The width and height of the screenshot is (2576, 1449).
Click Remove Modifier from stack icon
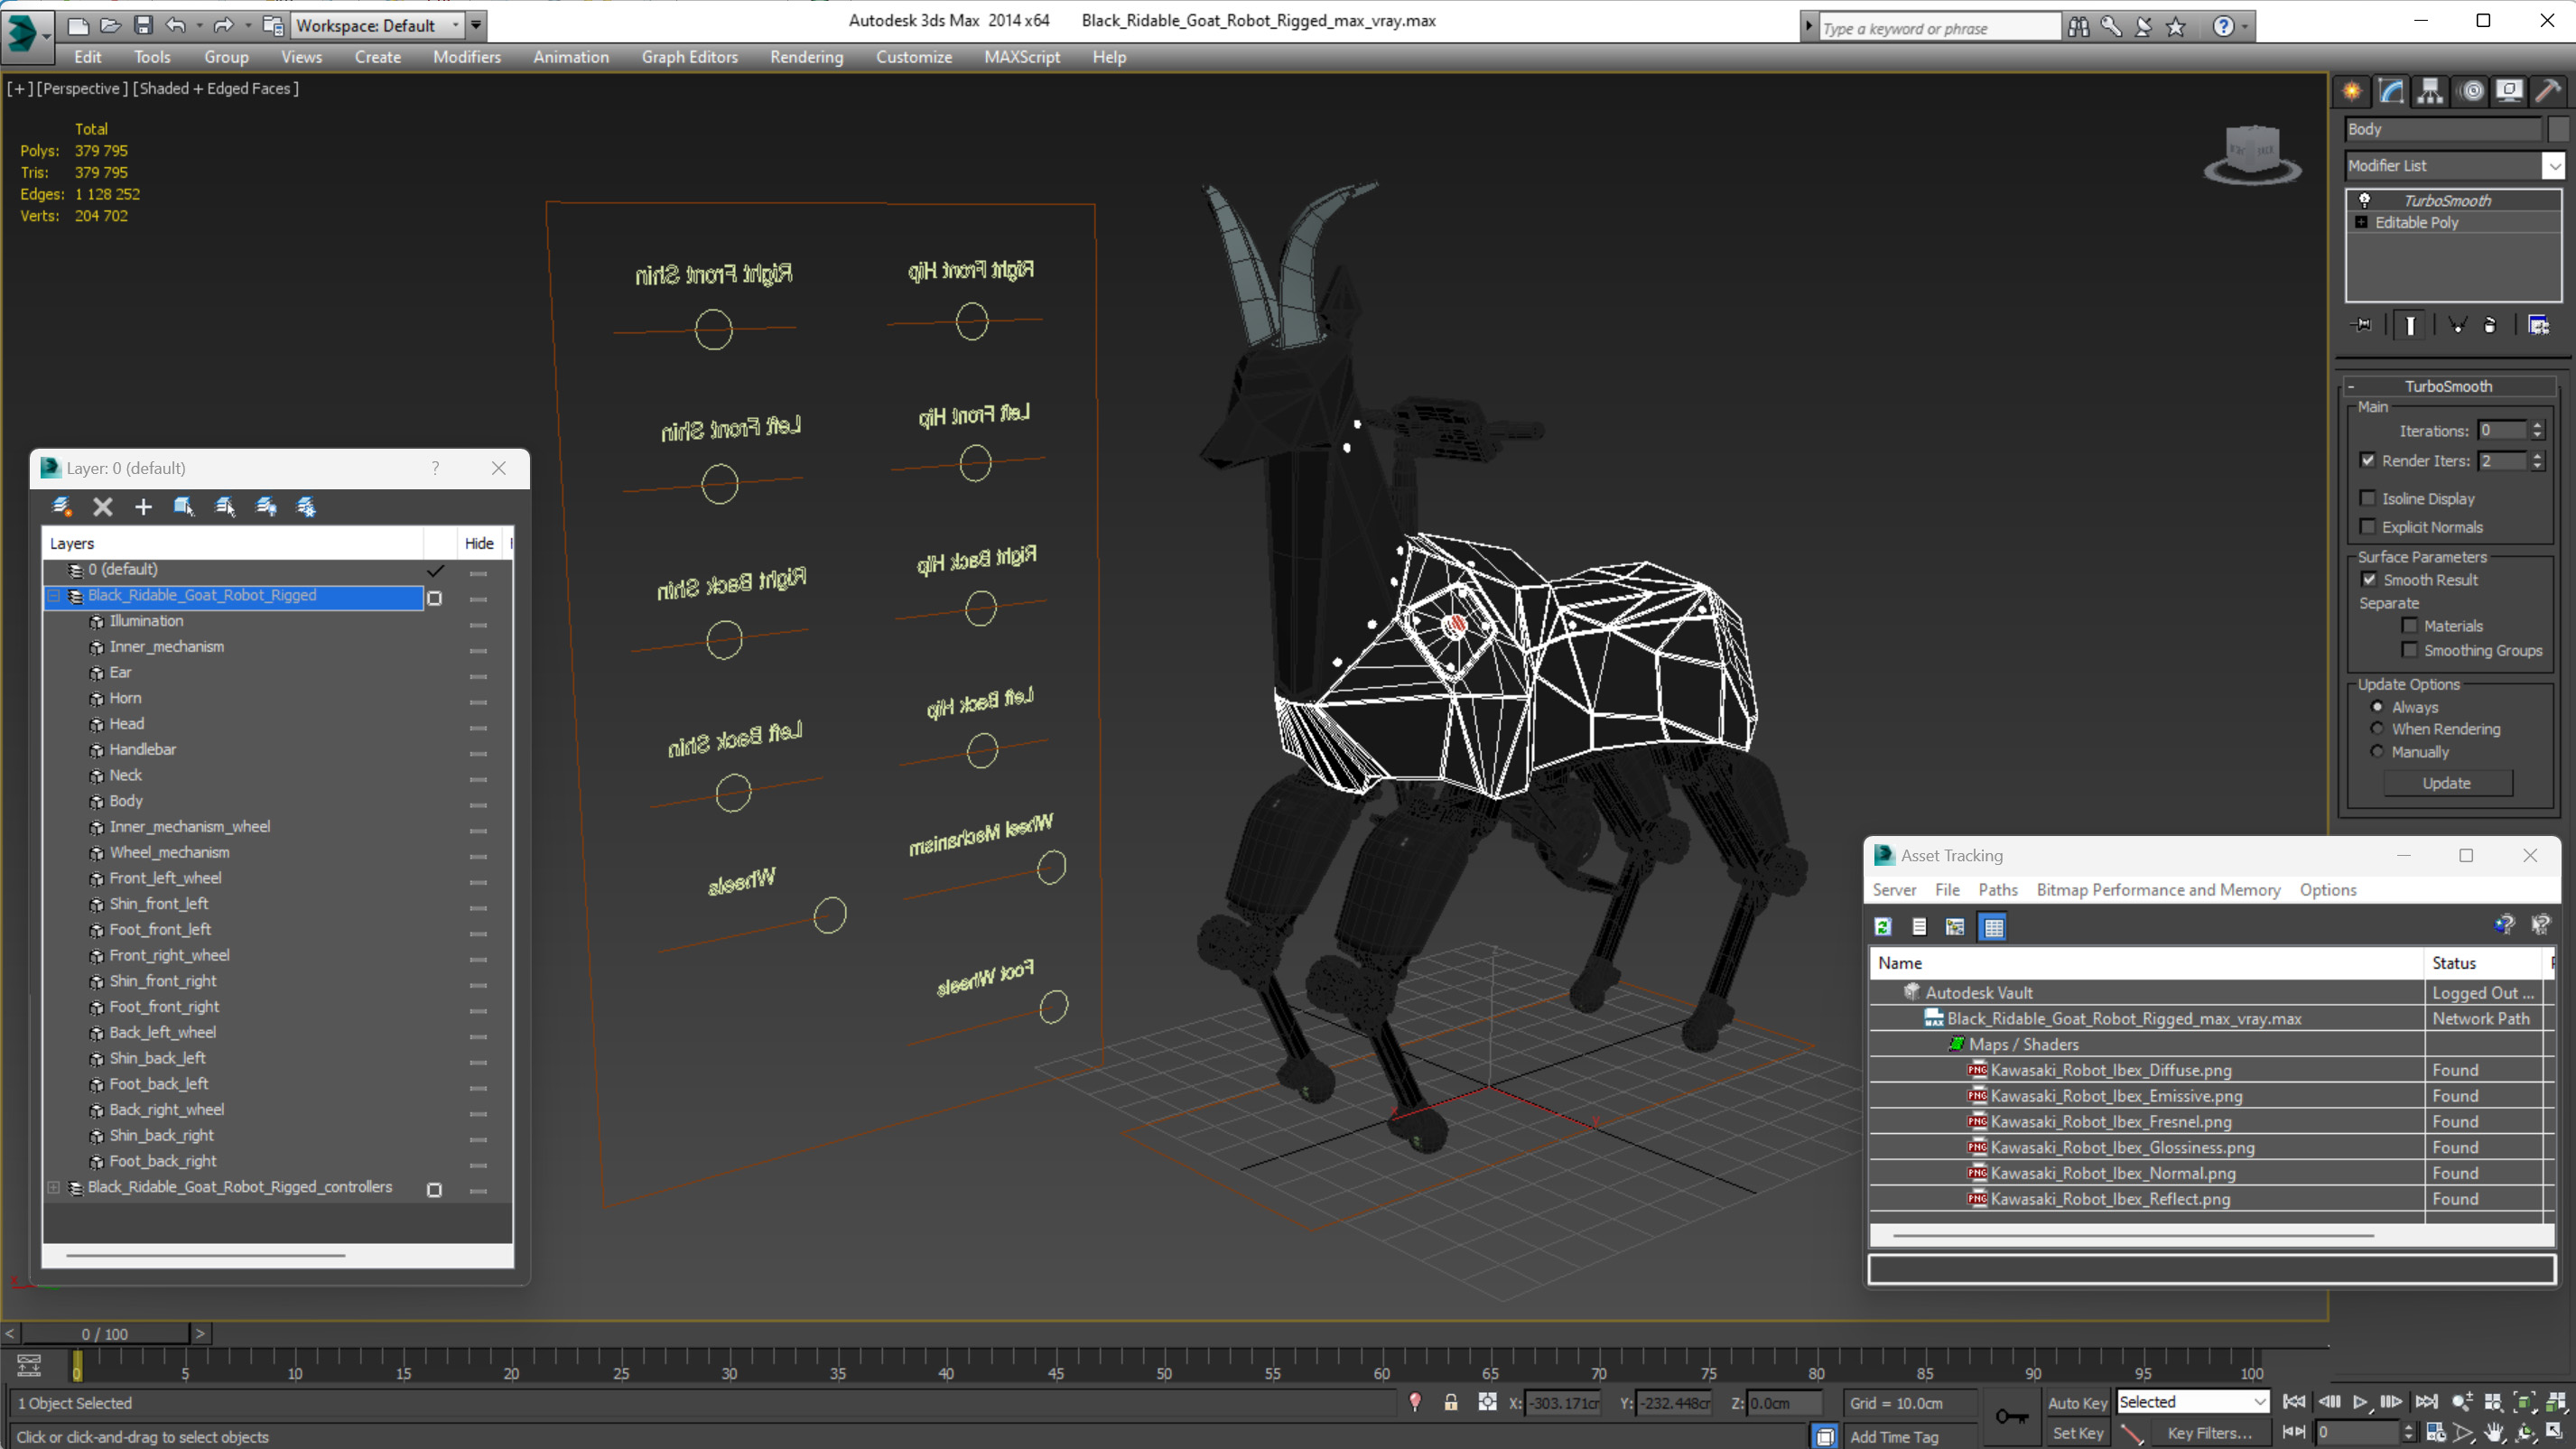click(x=2490, y=325)
